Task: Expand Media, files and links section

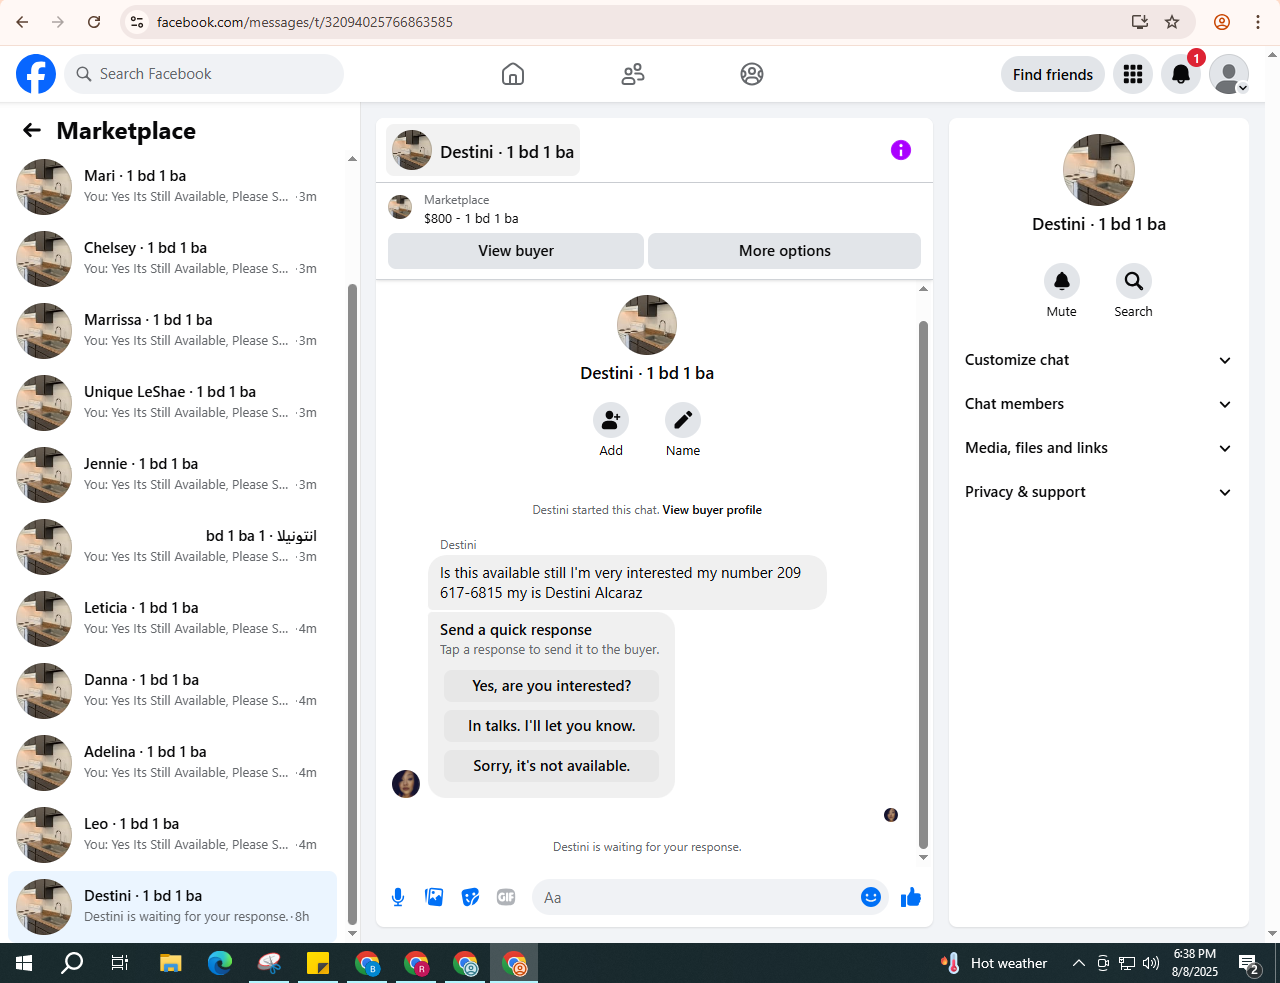Action: [1098, 448]
